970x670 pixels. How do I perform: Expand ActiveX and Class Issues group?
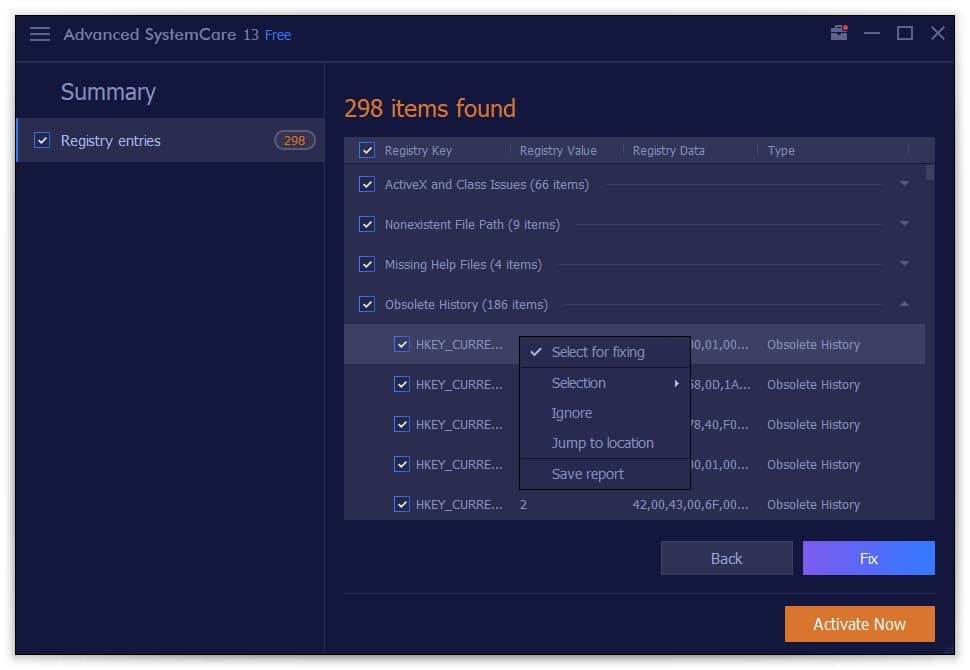pos(904,184)
